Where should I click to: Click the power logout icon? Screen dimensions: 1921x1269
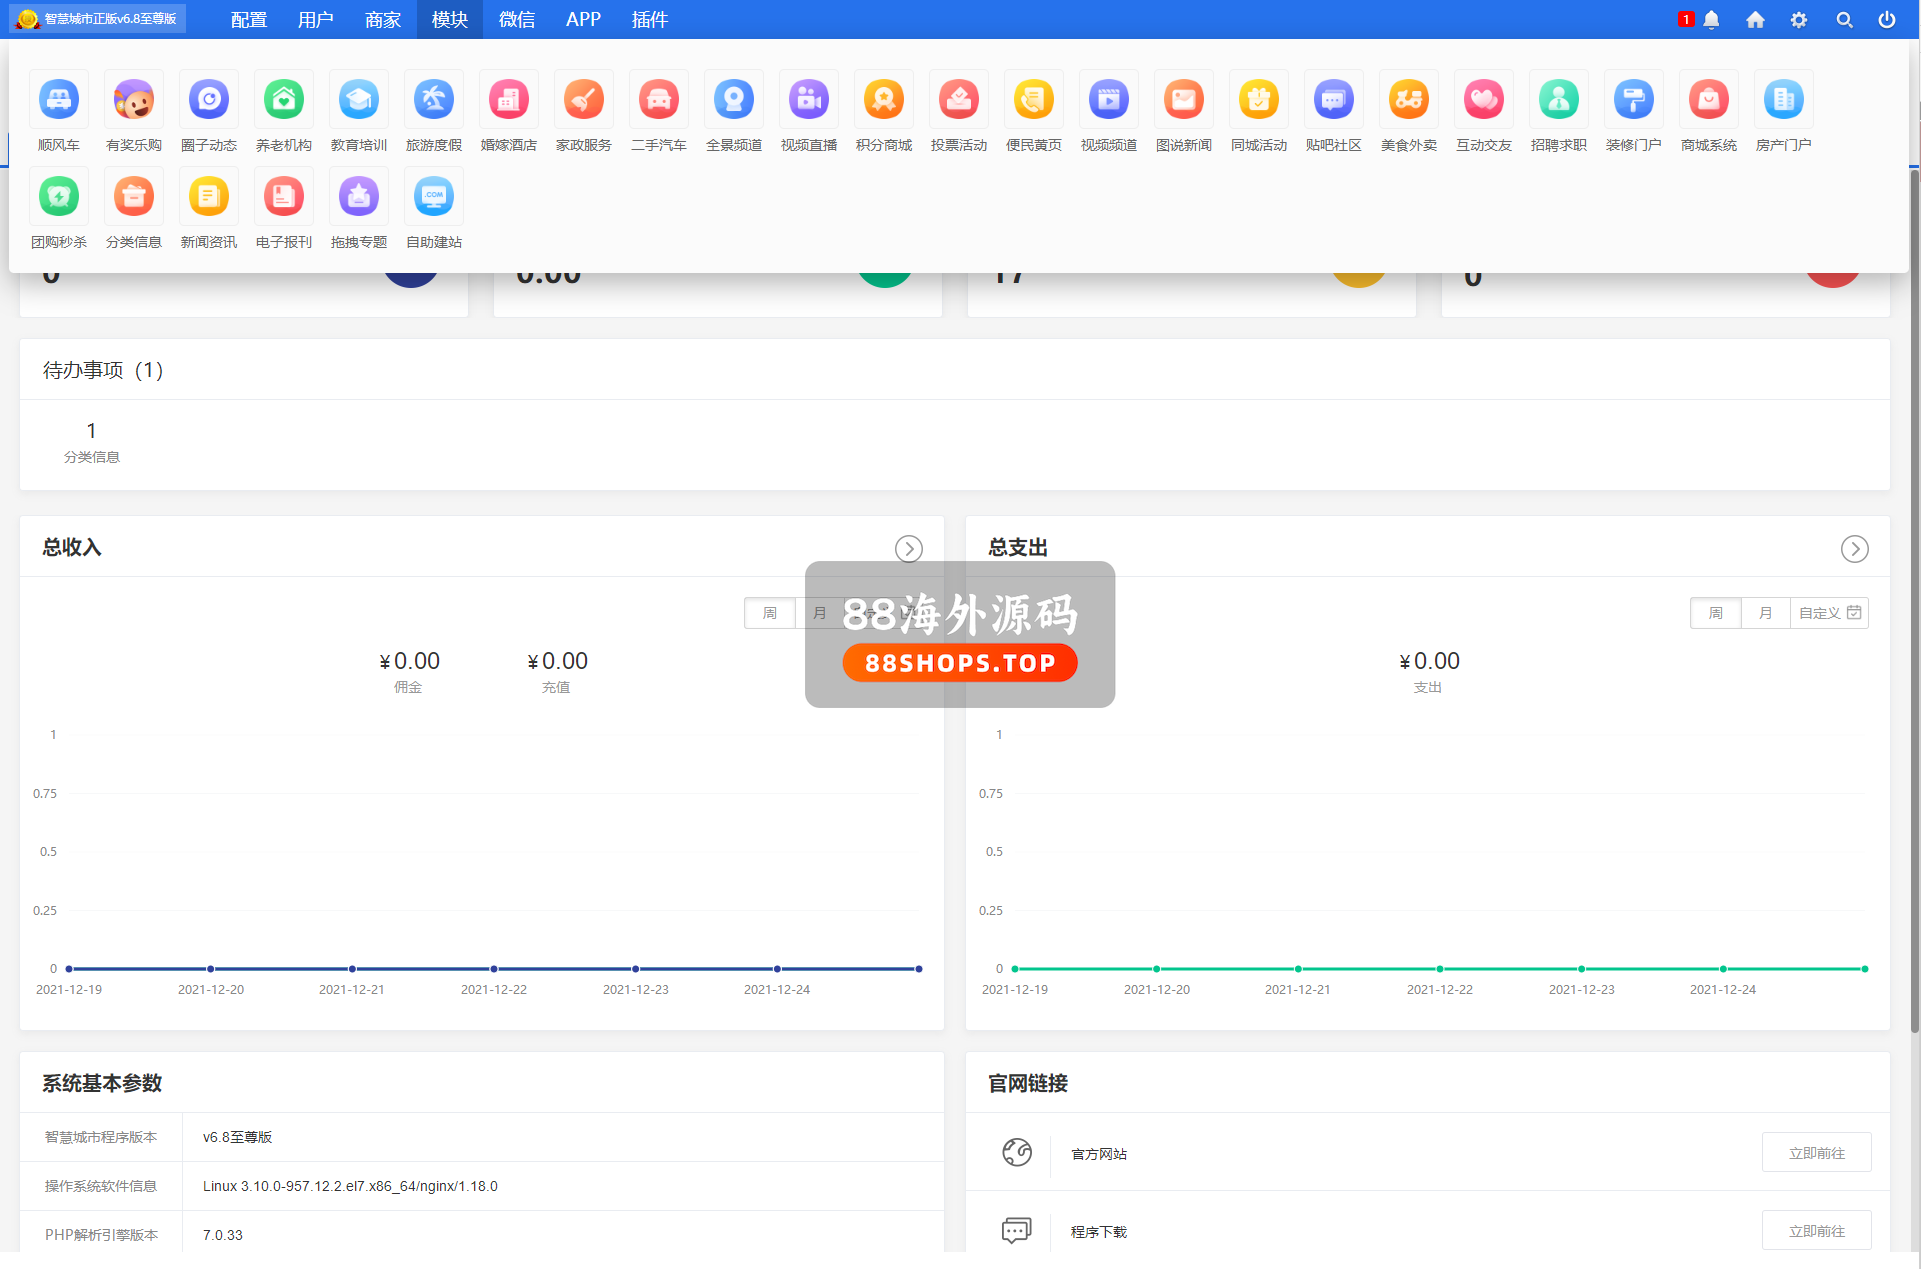[1887, 20]
